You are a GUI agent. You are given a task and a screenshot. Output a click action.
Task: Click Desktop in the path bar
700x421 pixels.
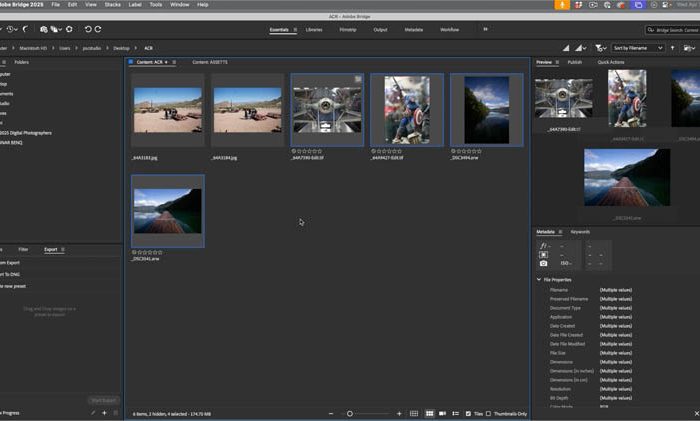click(121, 48)
